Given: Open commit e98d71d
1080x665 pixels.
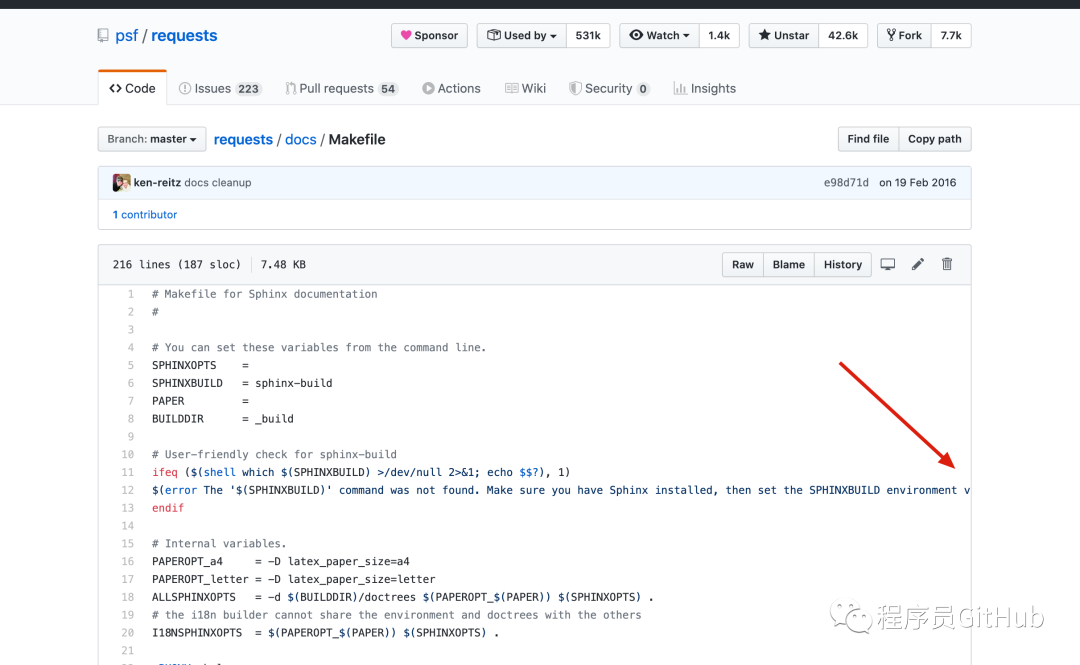Looking at the screenshot, I should click(x=846, y=183).
